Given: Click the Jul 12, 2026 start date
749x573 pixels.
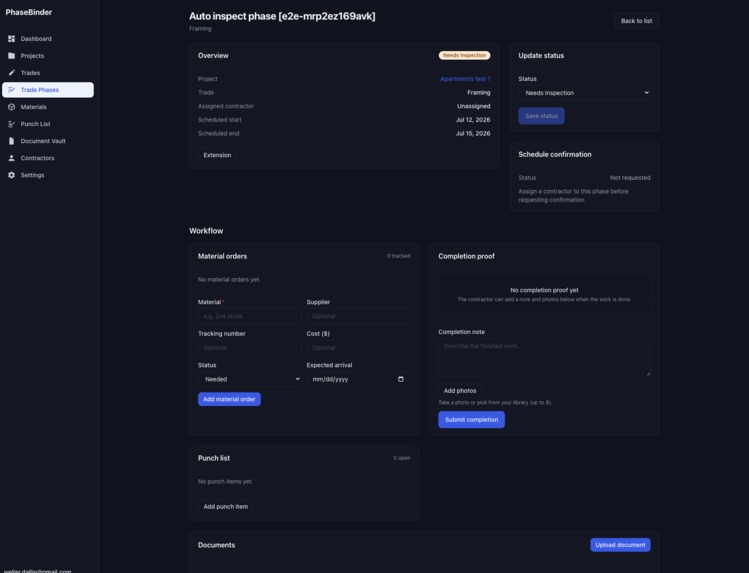Looking at the screenshot, I should point(473,120).
